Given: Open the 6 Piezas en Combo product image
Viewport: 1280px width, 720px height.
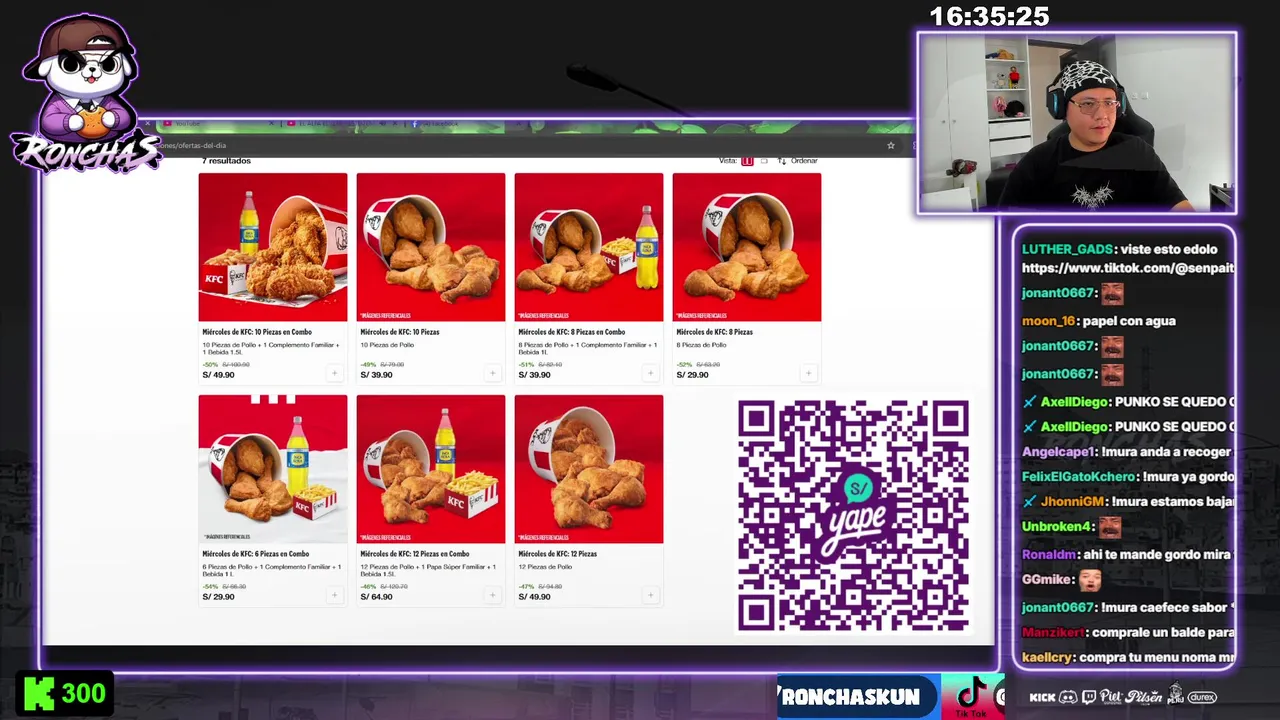Looking at the screenshot, I should pos(273,469).
